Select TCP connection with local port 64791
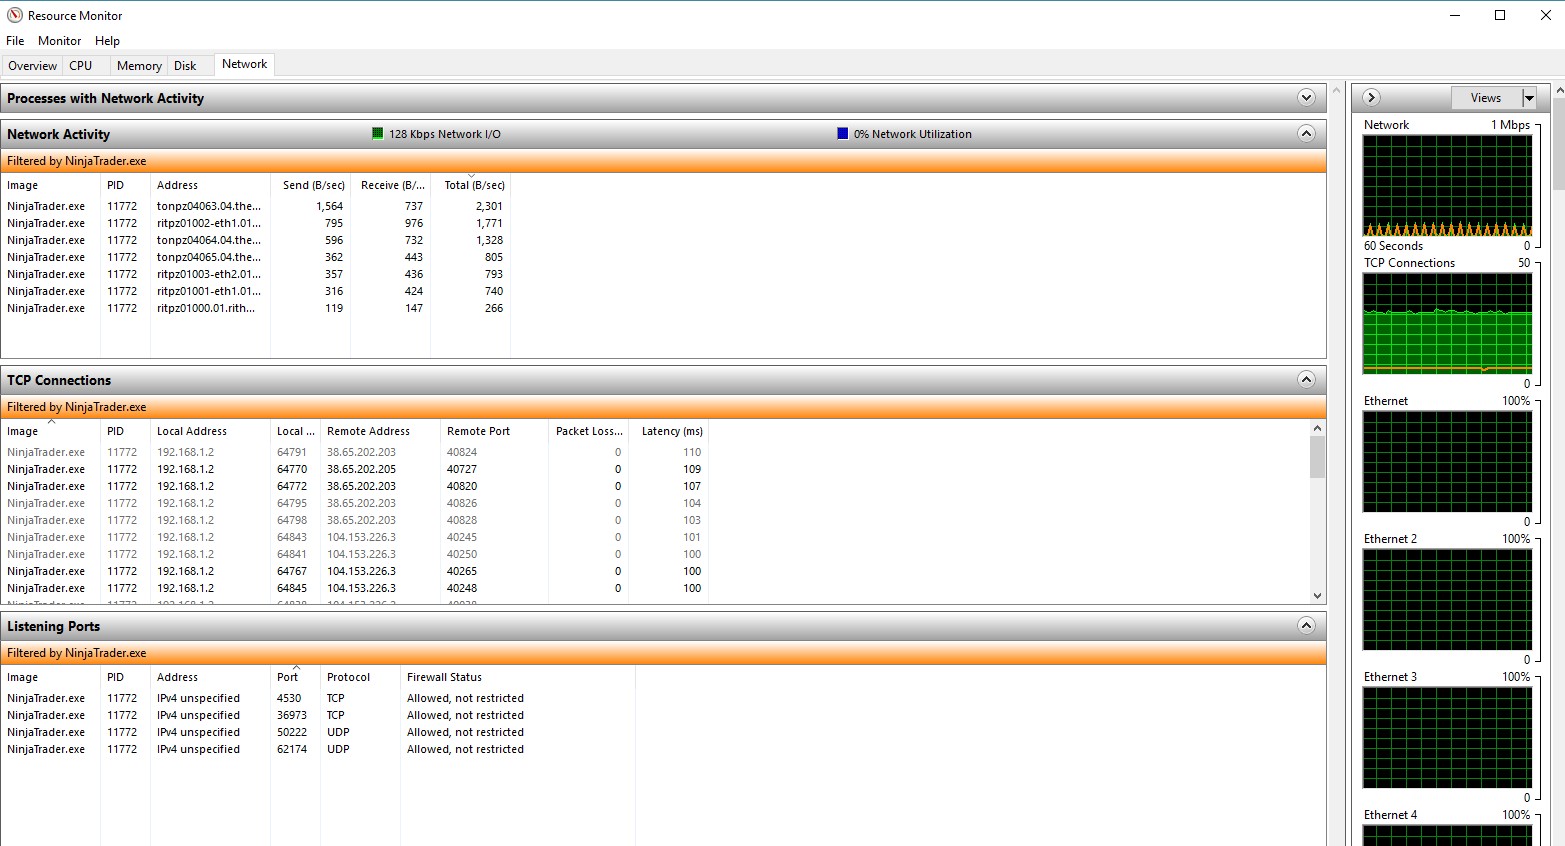Viewport: 1565px width, 846px height. tap(355, 452)
